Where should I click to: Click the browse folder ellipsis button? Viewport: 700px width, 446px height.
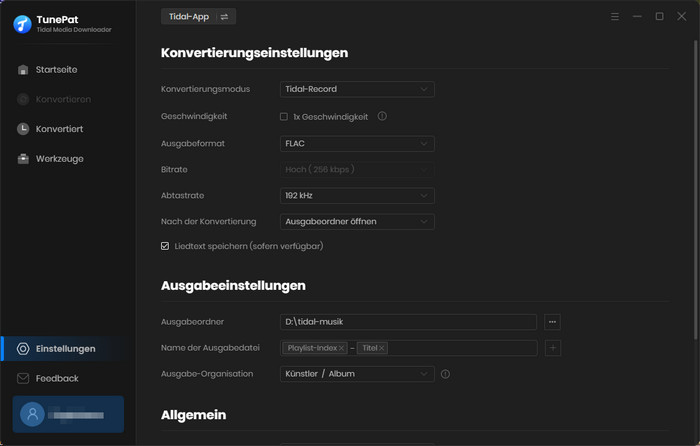pos(552,322)
